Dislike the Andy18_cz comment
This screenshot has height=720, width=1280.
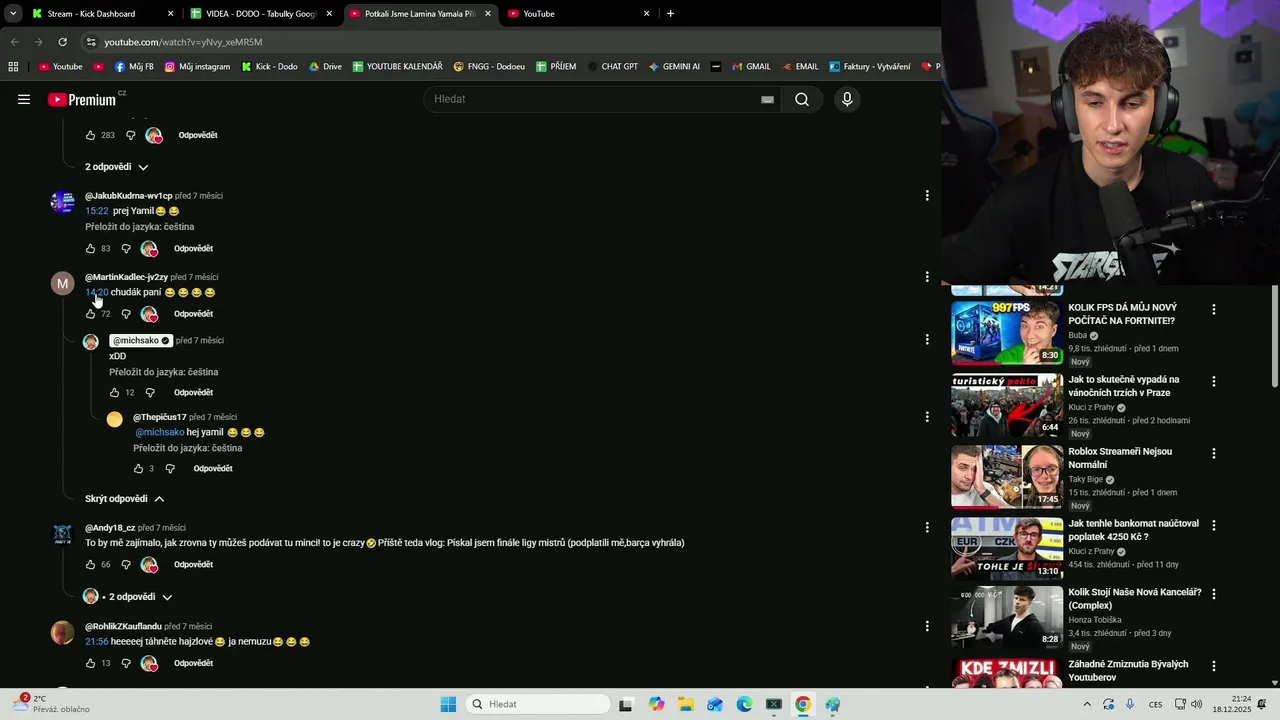pos(126,564)
